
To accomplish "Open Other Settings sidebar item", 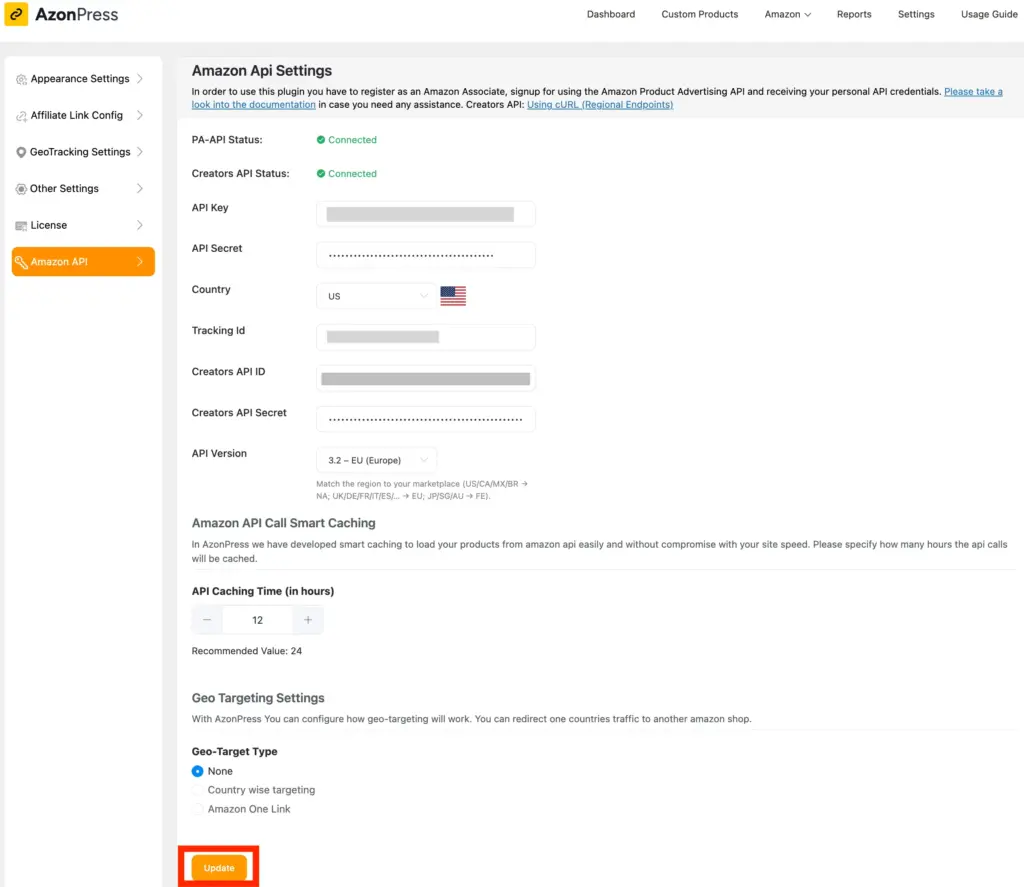I will pos(83,188).
